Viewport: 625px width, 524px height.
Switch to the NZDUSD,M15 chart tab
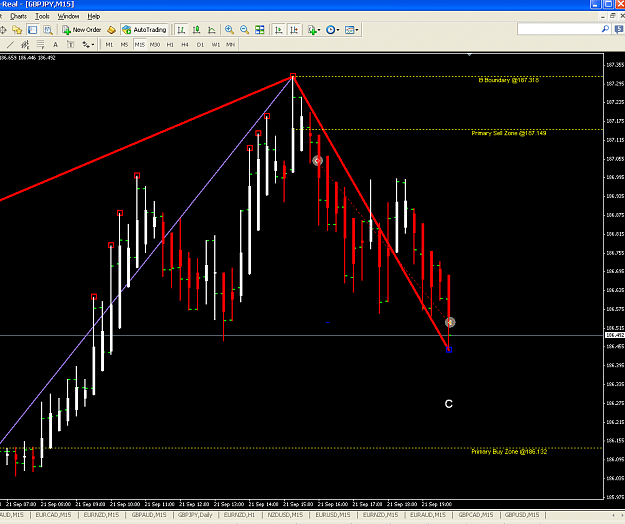point(285,515)
